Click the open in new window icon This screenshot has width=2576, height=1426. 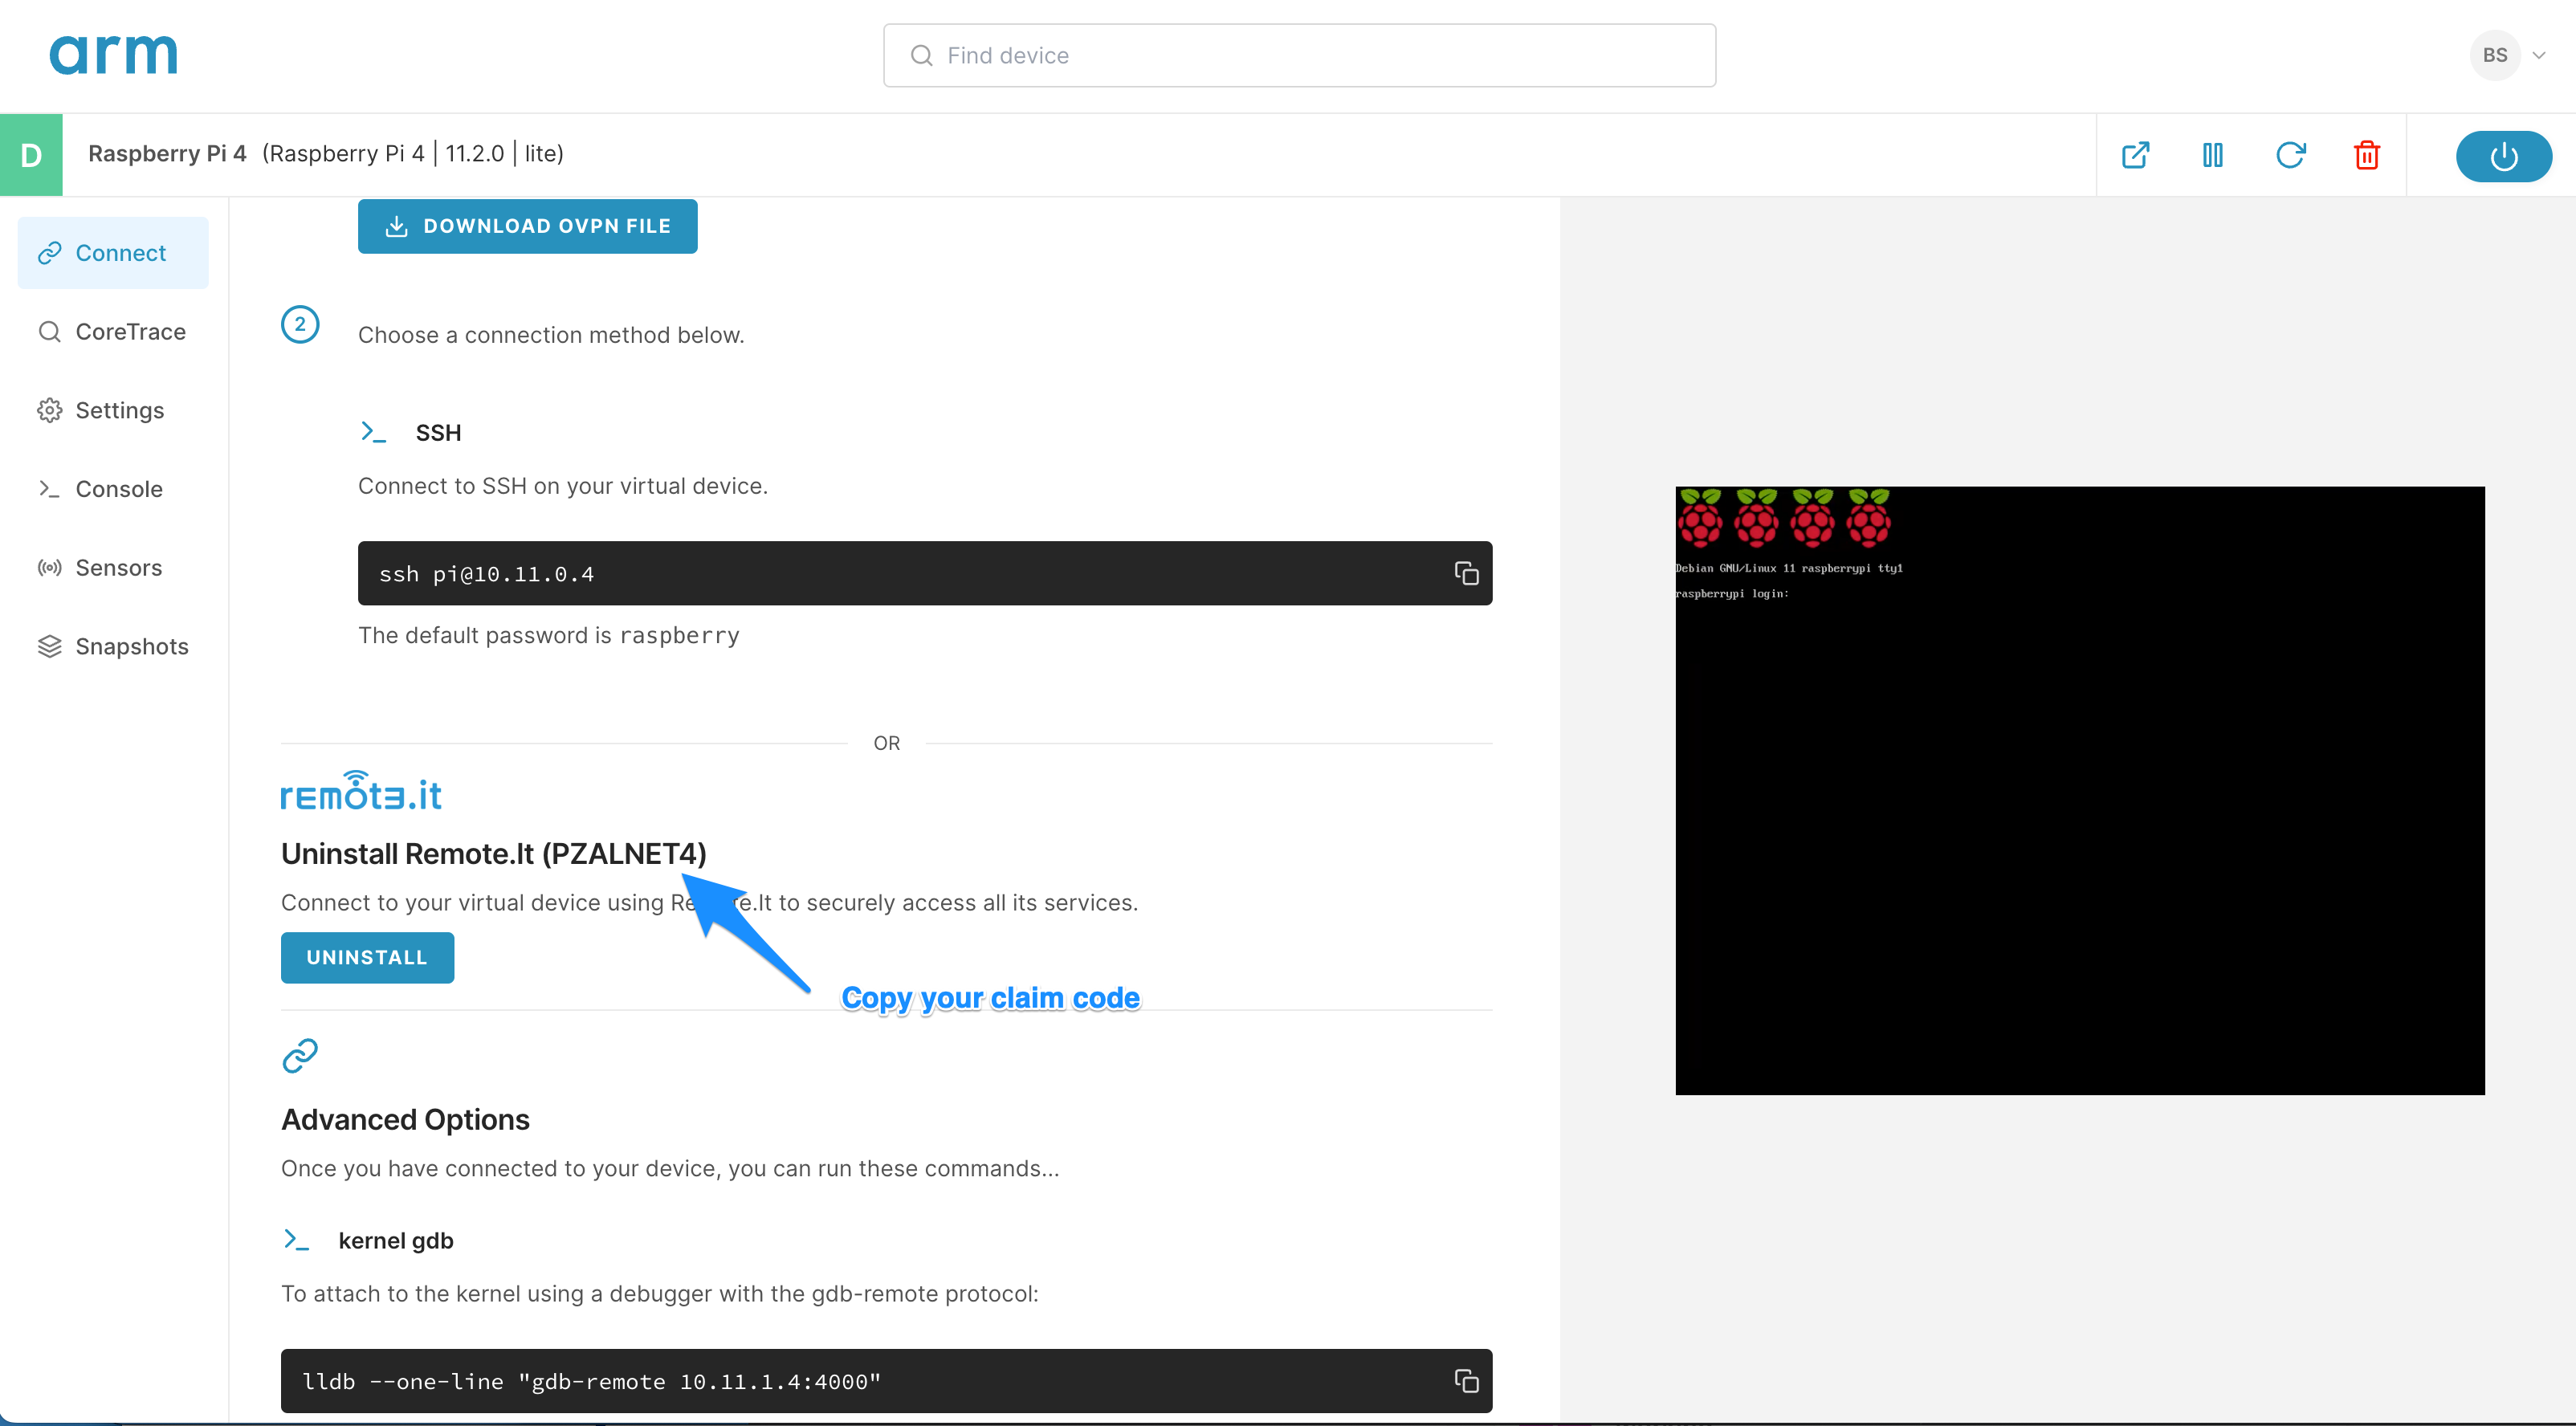click(2135, 155)
